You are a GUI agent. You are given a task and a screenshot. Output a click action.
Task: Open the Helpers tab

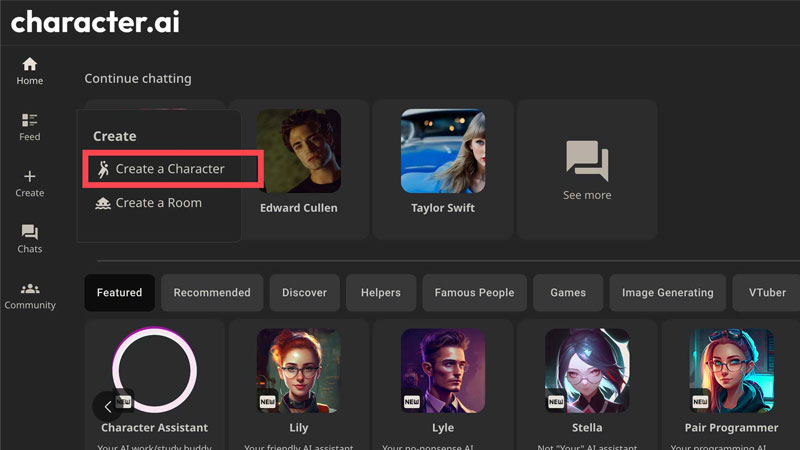pos(381,293)
